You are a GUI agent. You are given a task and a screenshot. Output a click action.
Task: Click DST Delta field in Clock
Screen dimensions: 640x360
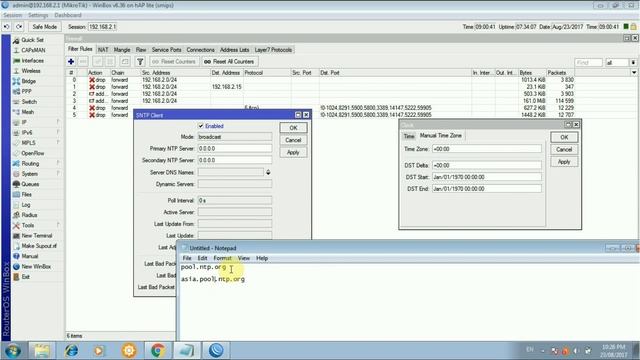tap(487, 165)
